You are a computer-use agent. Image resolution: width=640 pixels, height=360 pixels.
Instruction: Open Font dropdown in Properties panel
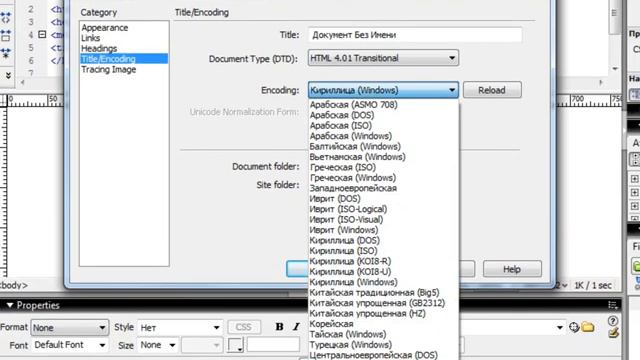click(70, 345)
